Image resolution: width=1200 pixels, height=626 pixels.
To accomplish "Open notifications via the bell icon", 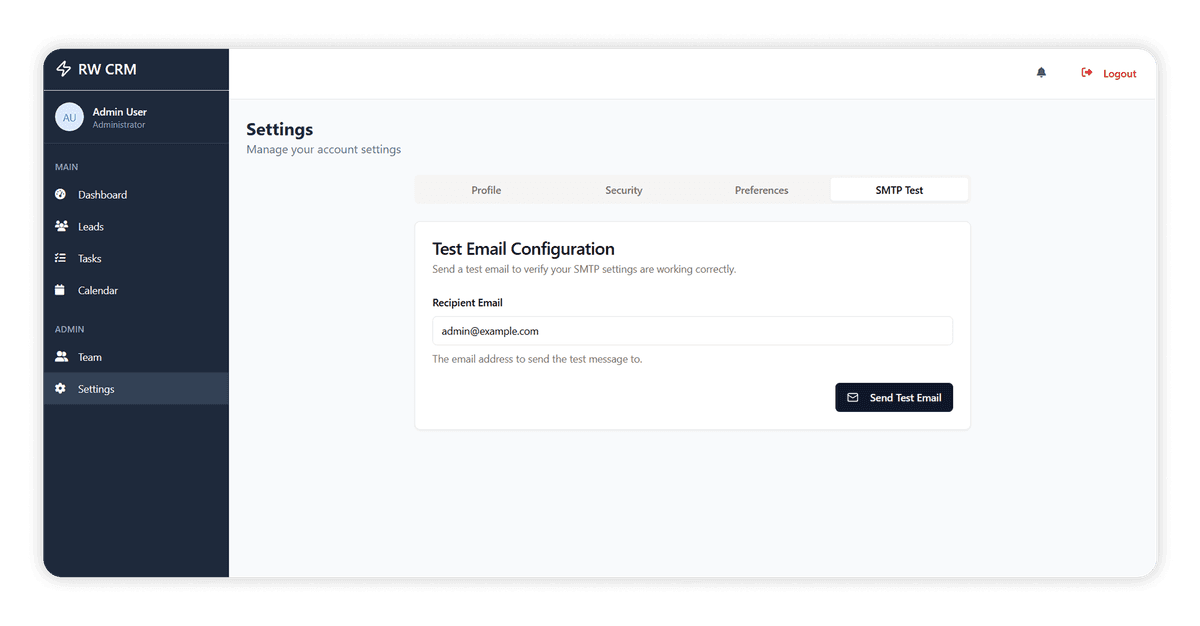I will (1041, 73).
